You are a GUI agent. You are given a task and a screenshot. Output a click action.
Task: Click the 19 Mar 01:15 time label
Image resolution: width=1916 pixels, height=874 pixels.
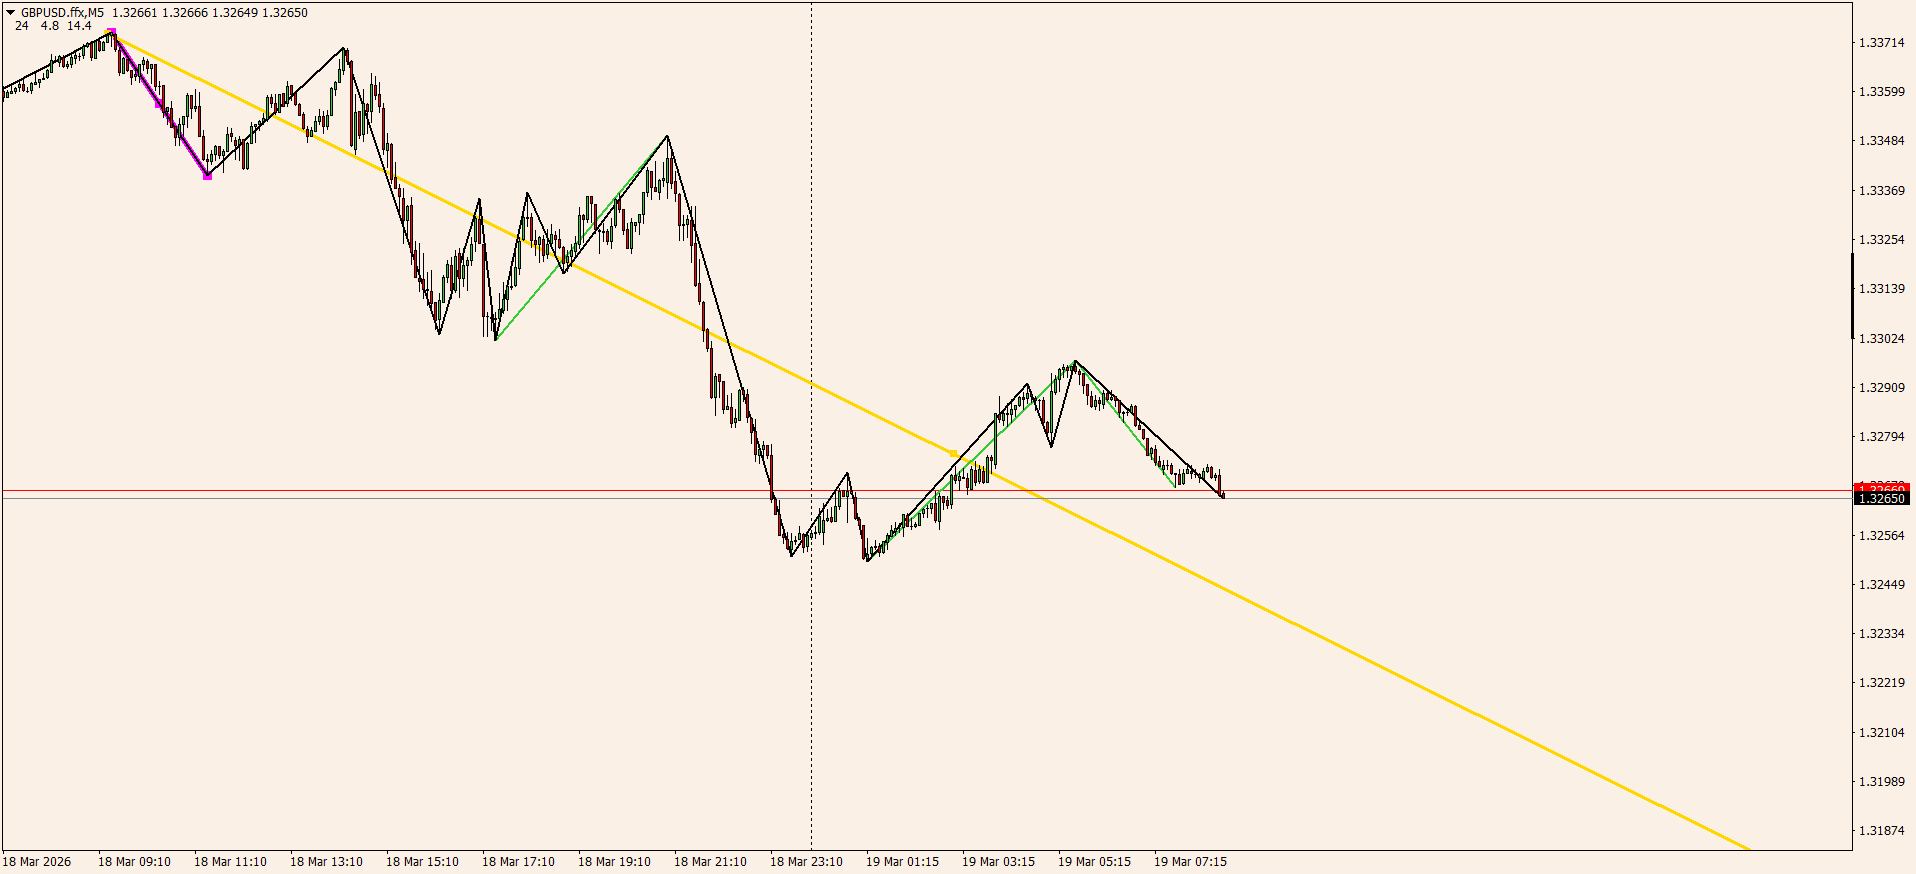pyautogui.click(x=902, y=862)
